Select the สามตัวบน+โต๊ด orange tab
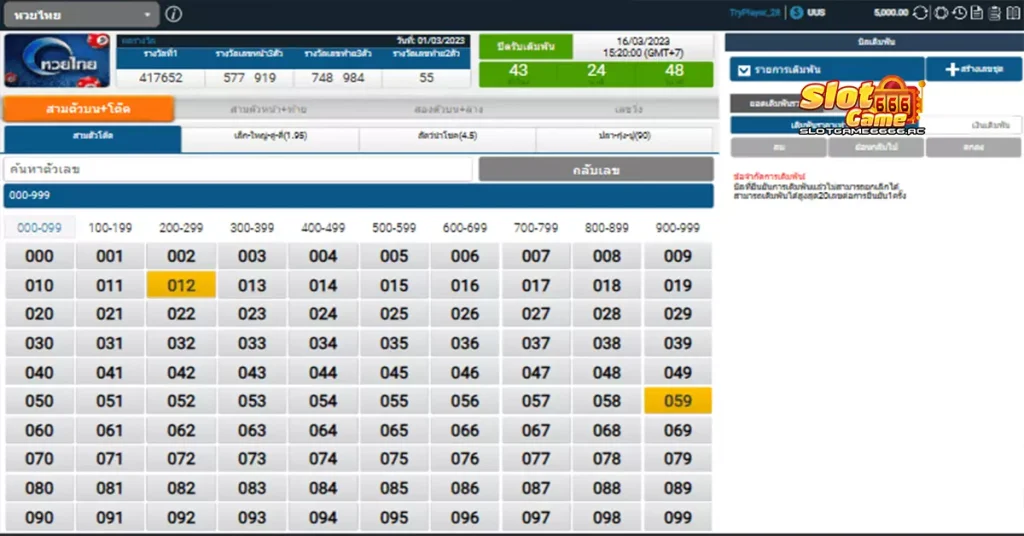 tap(89, 109)
